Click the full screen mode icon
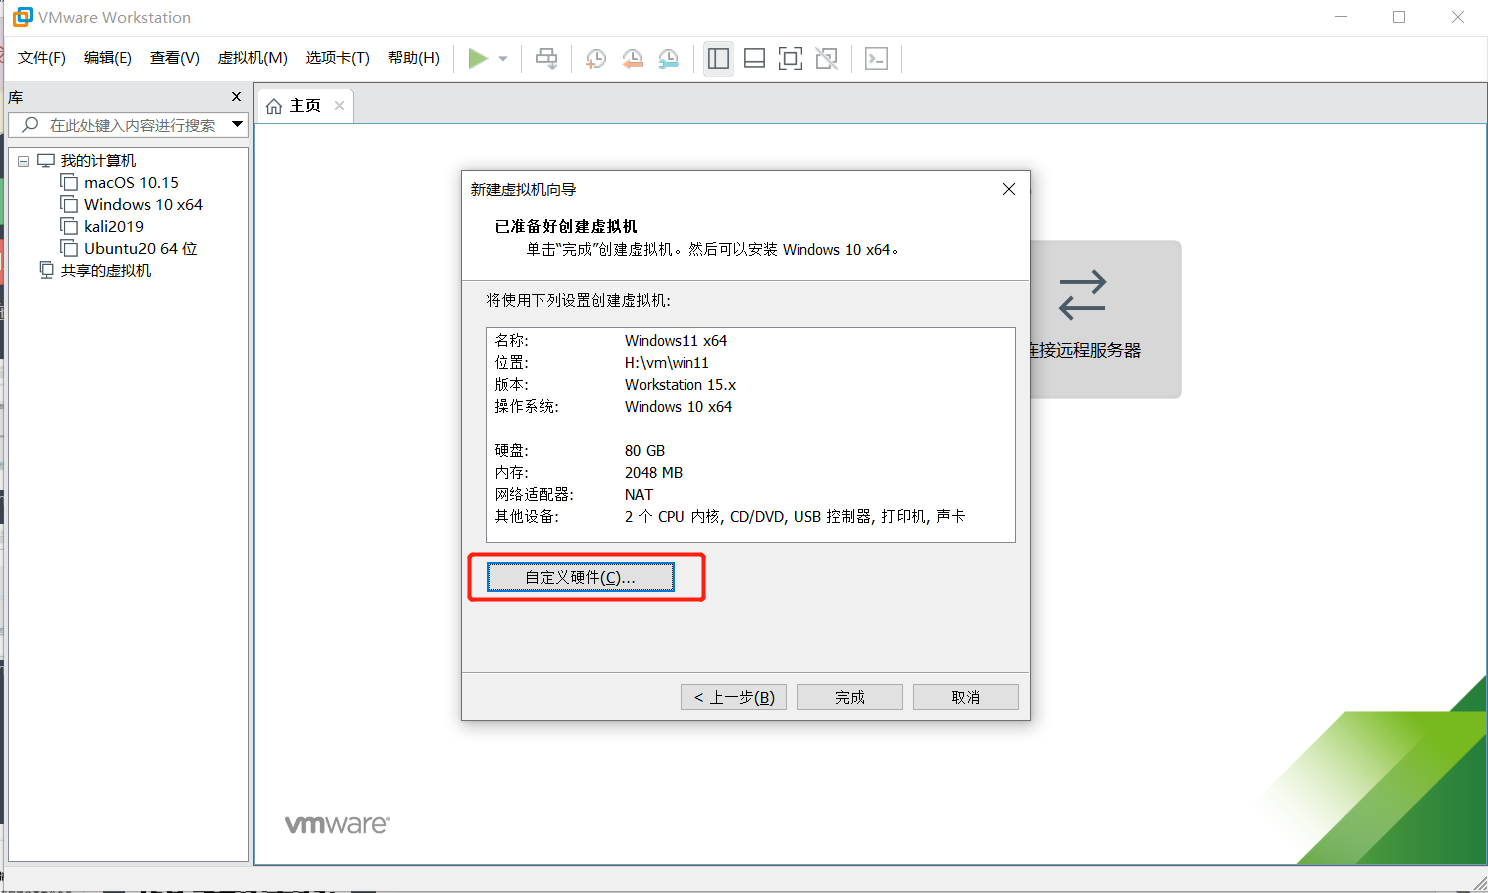 click(790, 59)
